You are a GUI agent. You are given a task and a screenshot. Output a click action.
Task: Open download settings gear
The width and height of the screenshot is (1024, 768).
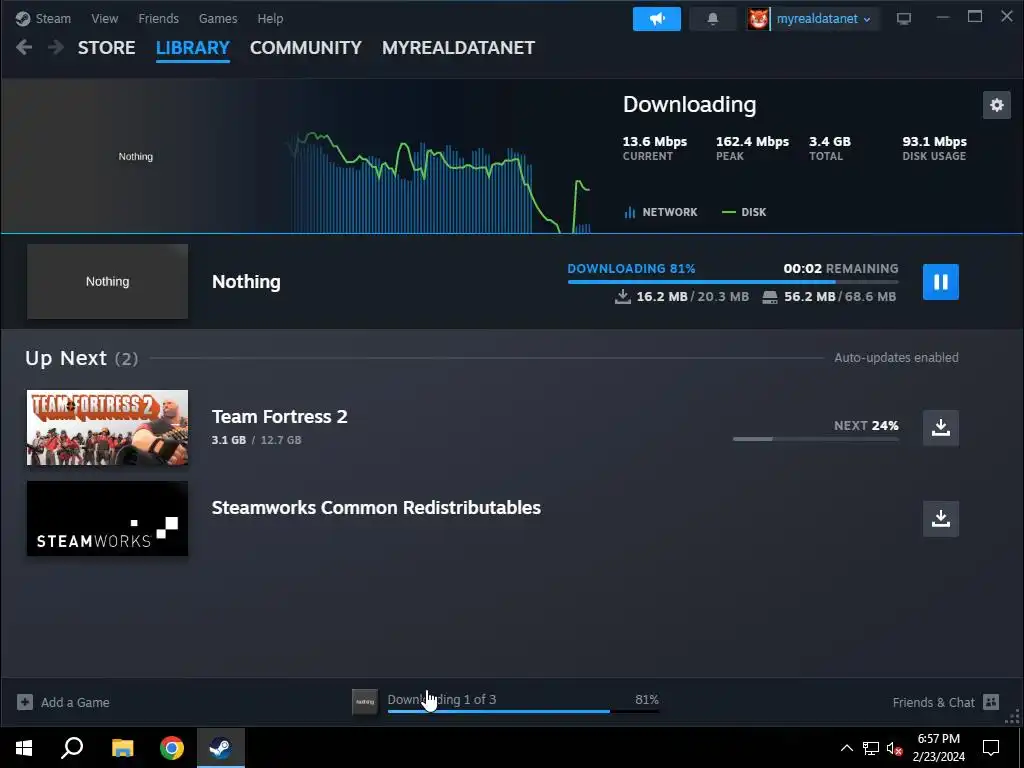997,105
